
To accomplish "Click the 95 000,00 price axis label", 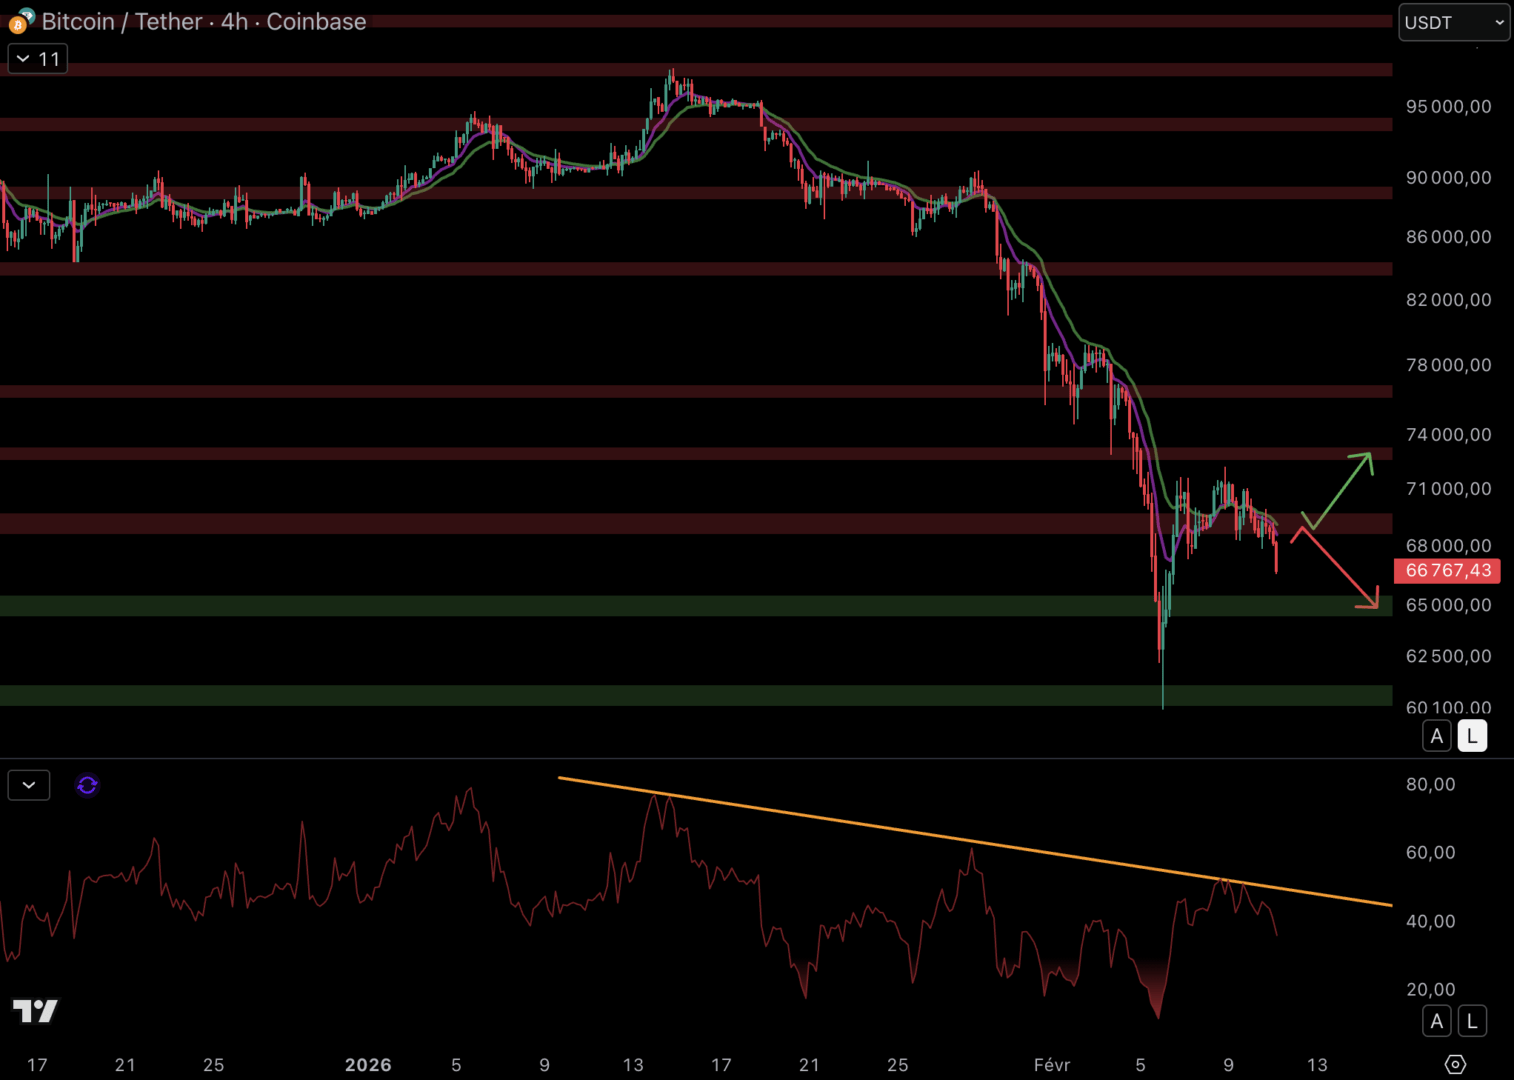I will tap(1447, 107).
